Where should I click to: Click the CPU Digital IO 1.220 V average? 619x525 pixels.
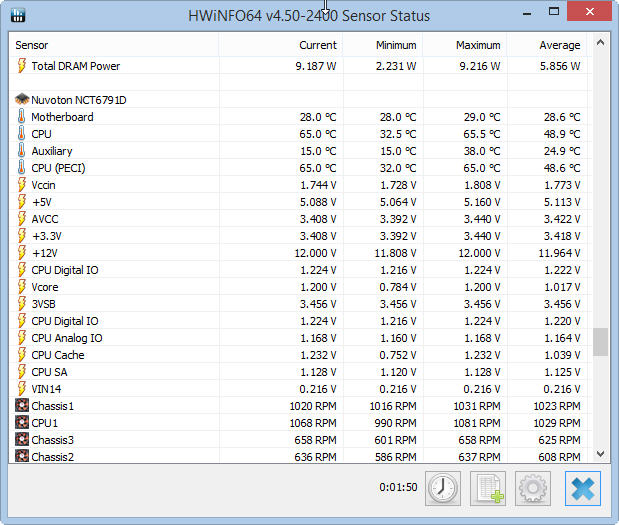coord(562,321)
